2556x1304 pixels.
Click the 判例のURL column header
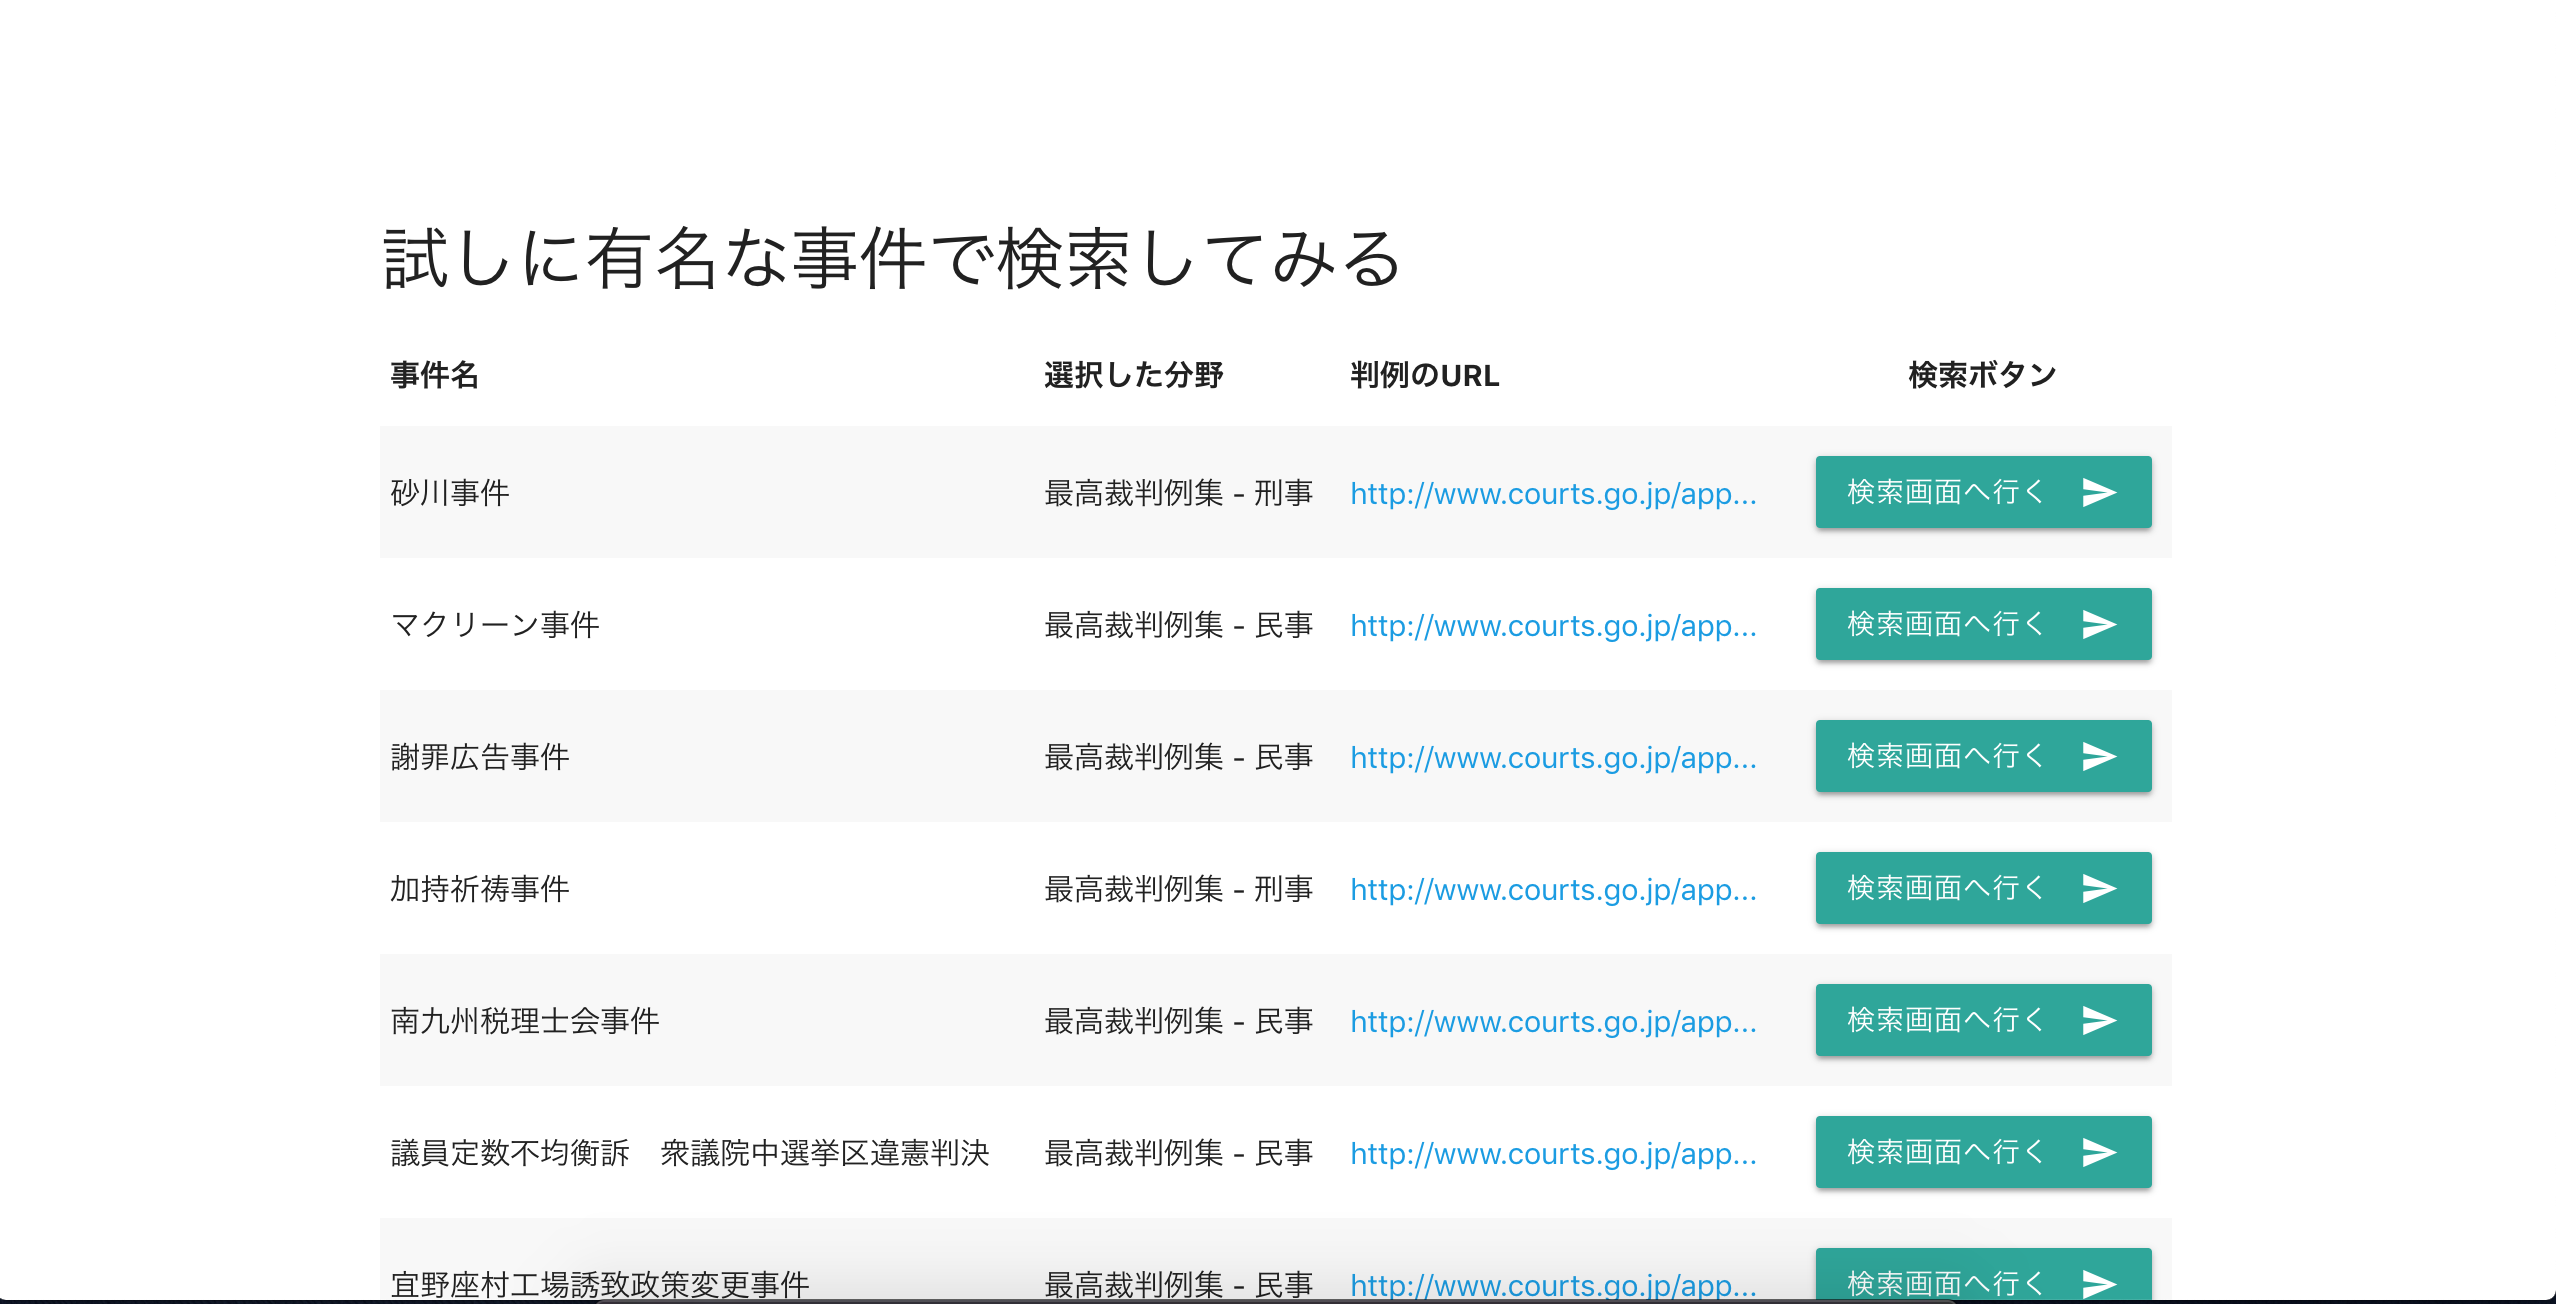pyautogui.click(x=1423, y=375)
